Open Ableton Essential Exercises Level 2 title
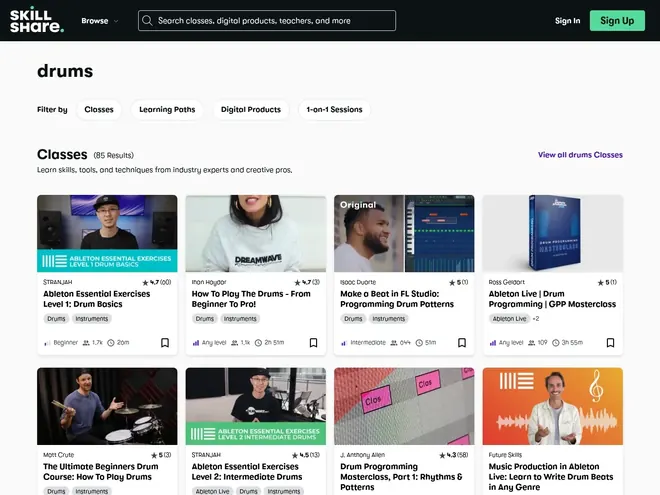 247,472
